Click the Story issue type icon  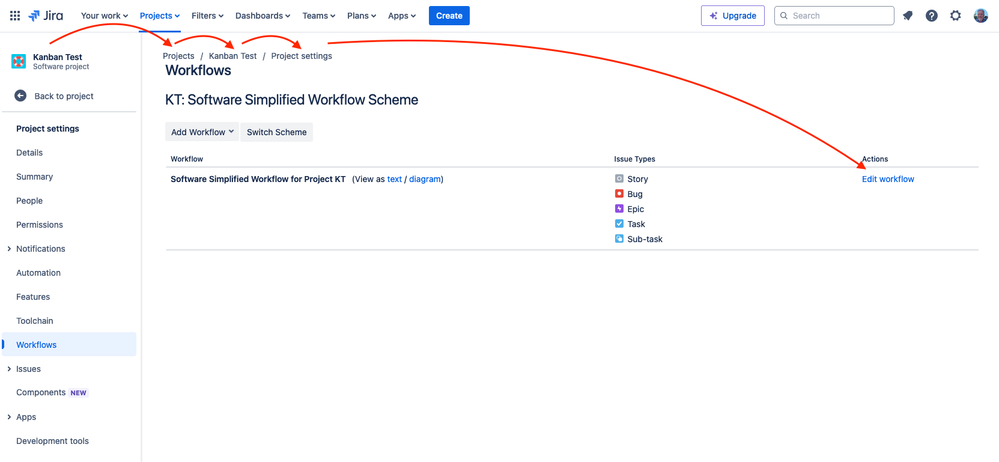click(x=619, y=179)
